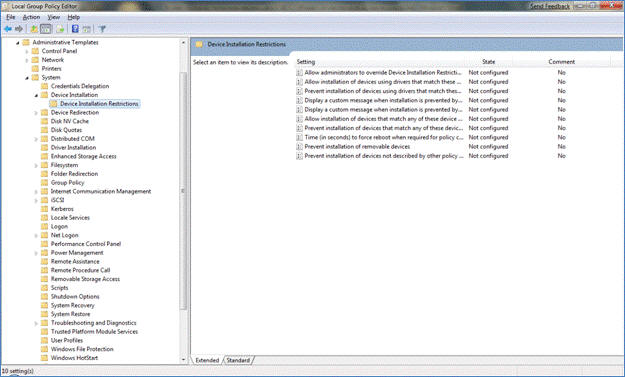The image size is (625, 377).
Task: Select Windows File Protection in the tree
Action: (82, 349)
